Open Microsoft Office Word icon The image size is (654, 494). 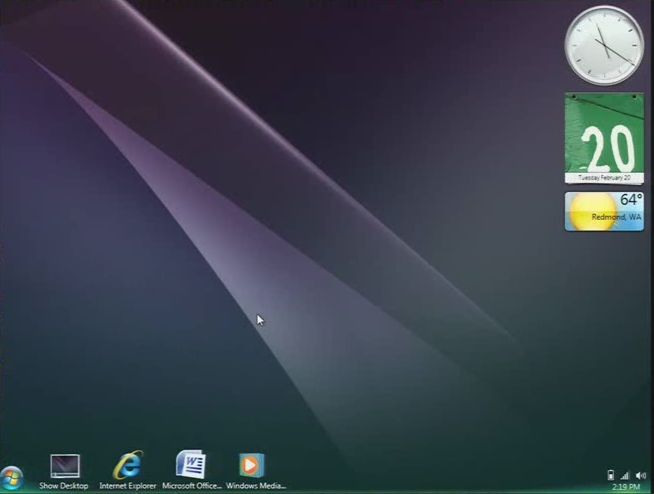(x=191, y=464)
